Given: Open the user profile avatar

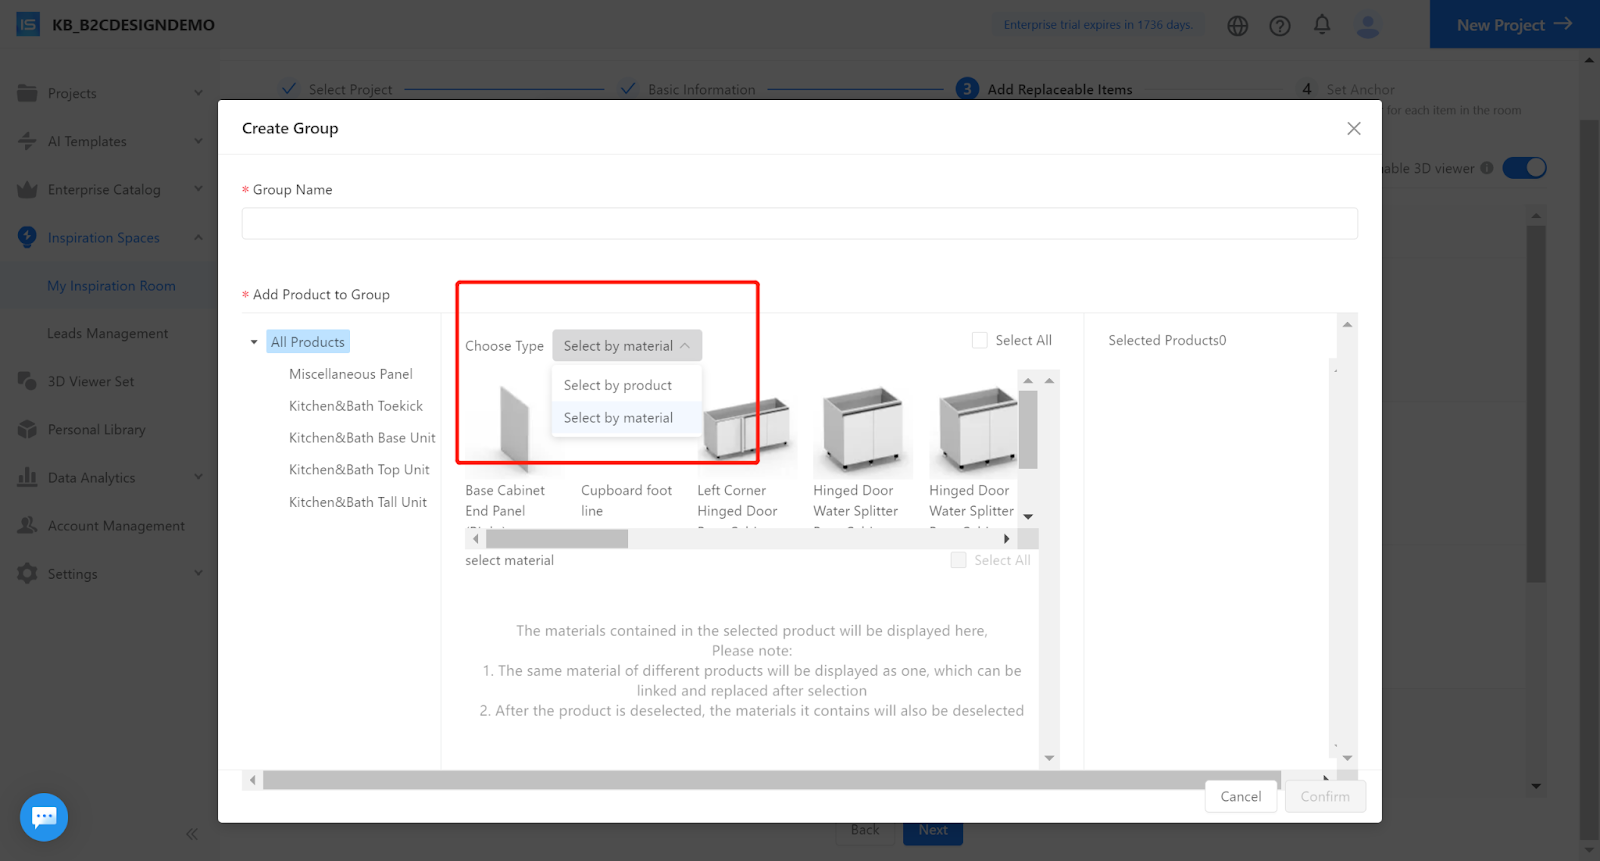Looking at the screenshot, I should 1367,26.
